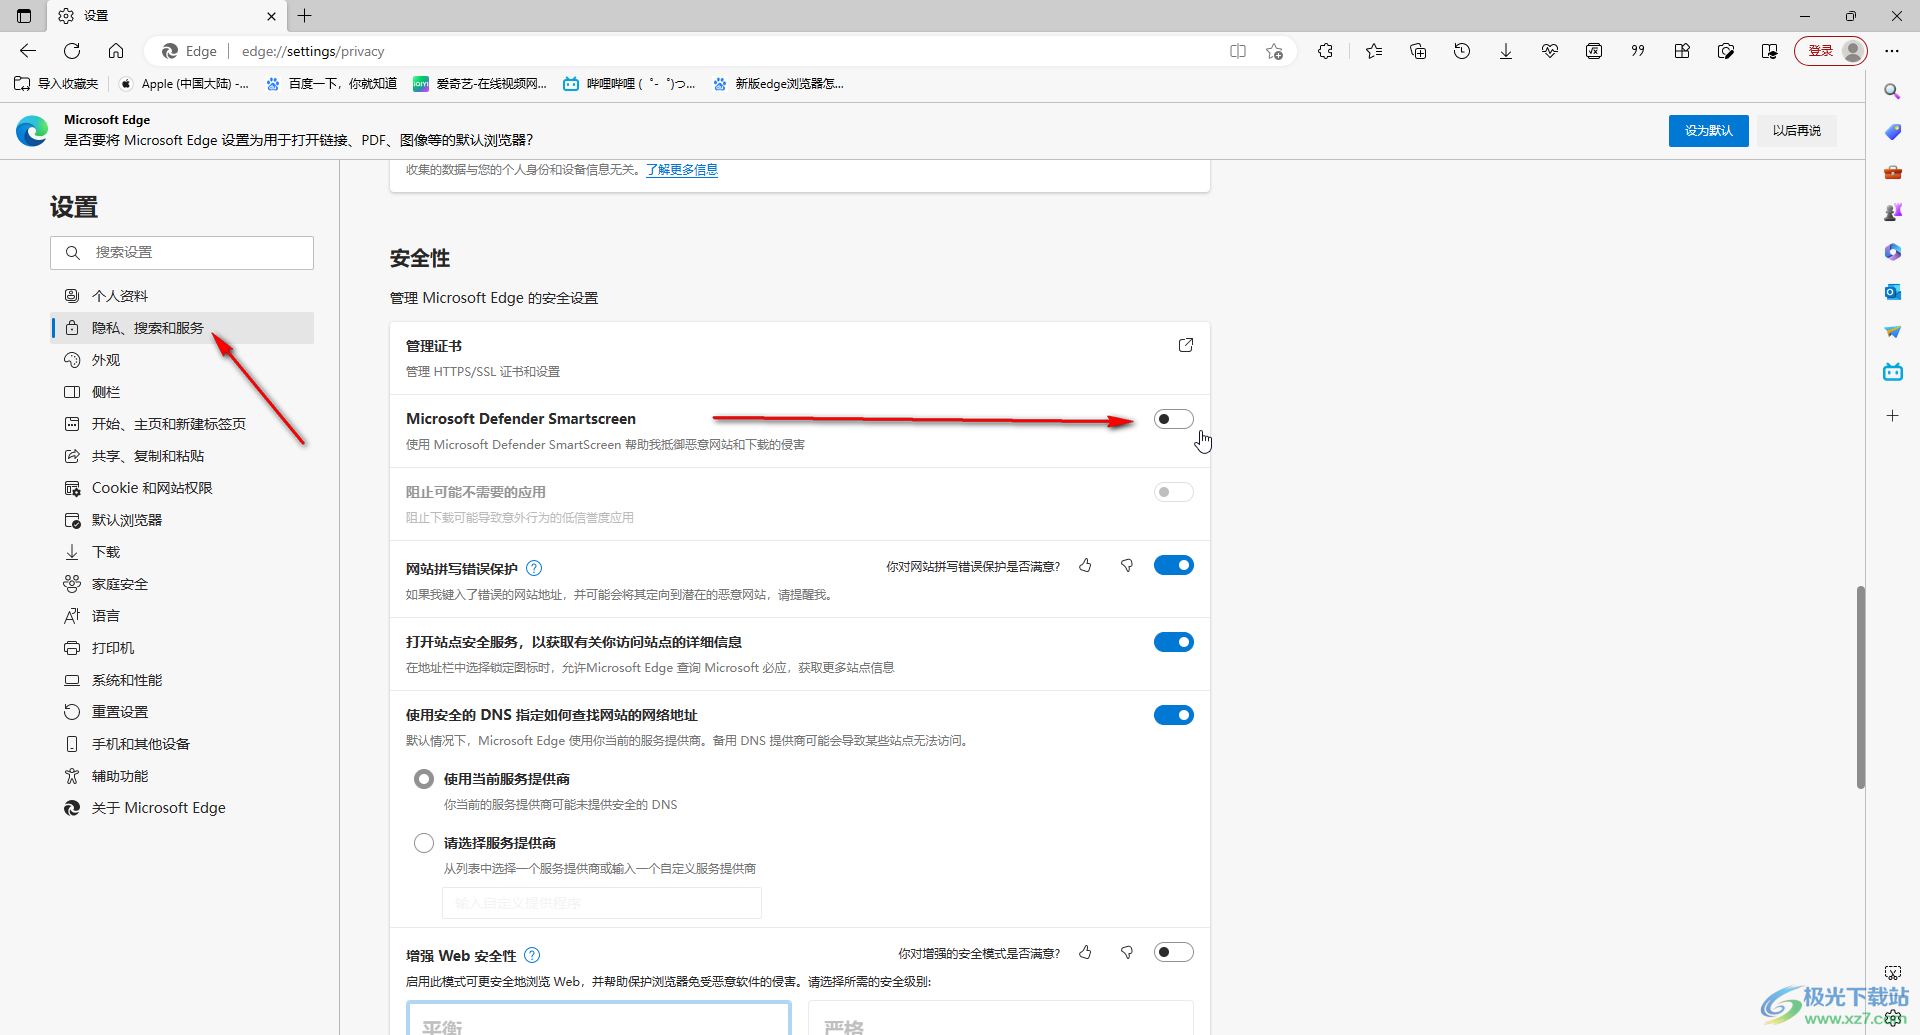This screenshot has width=1920, height=1035.
Task: Refresh the settings page
Action: (72, 51)
